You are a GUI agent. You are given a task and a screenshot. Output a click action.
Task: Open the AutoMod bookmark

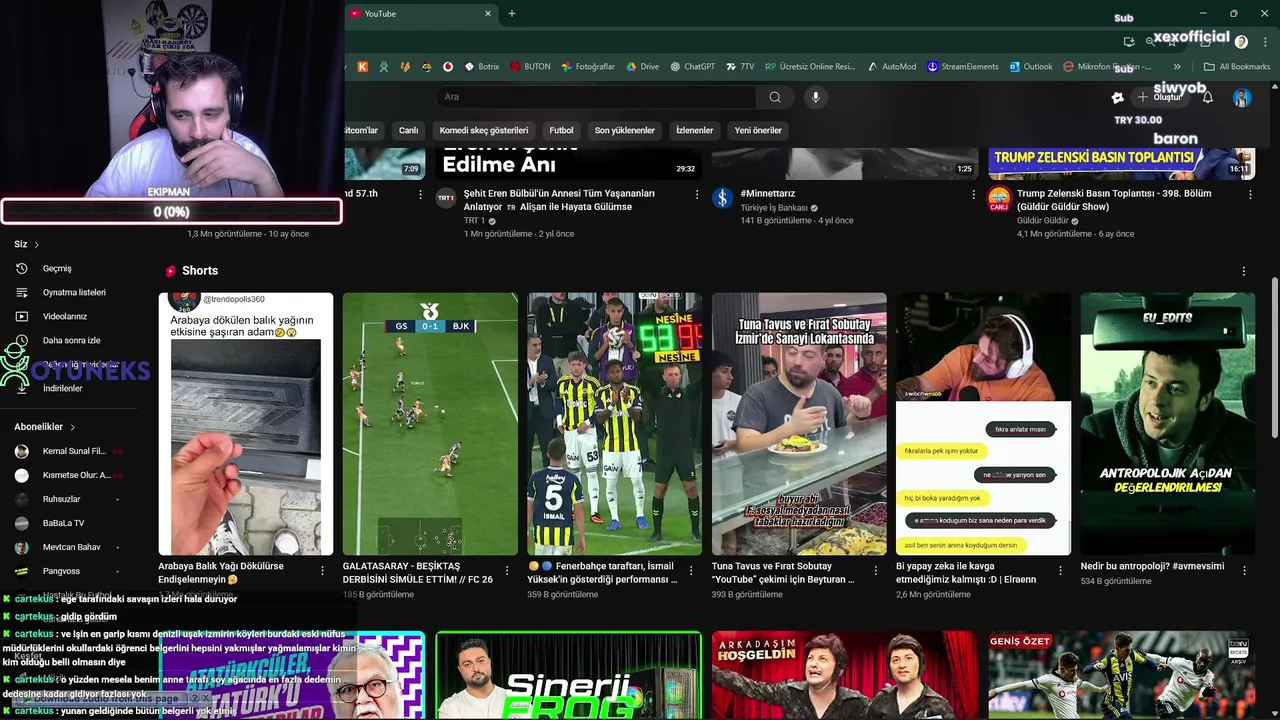891,67
